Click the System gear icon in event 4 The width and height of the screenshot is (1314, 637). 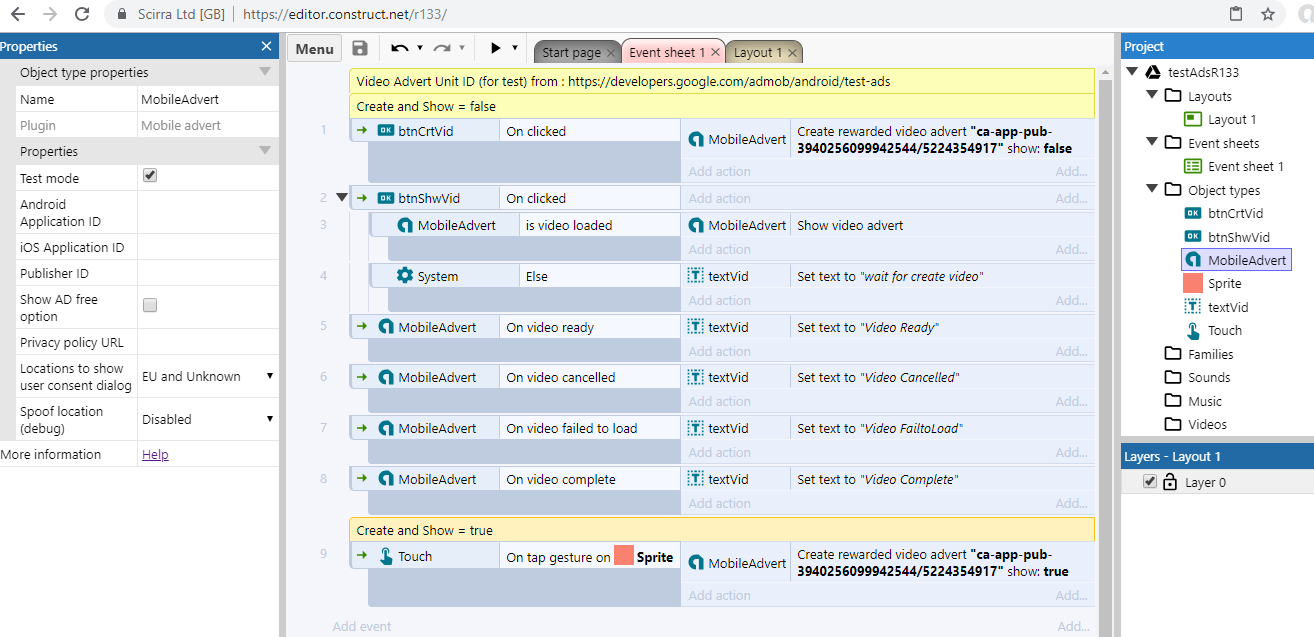click(405, 276)
